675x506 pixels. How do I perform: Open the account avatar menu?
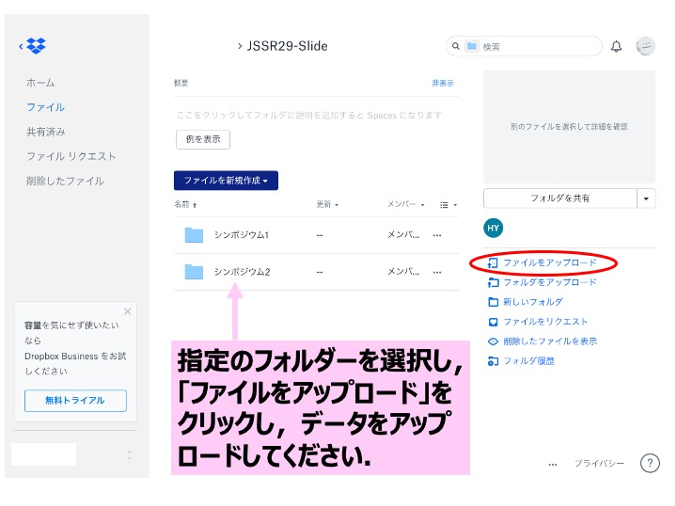tap(645, 46)
